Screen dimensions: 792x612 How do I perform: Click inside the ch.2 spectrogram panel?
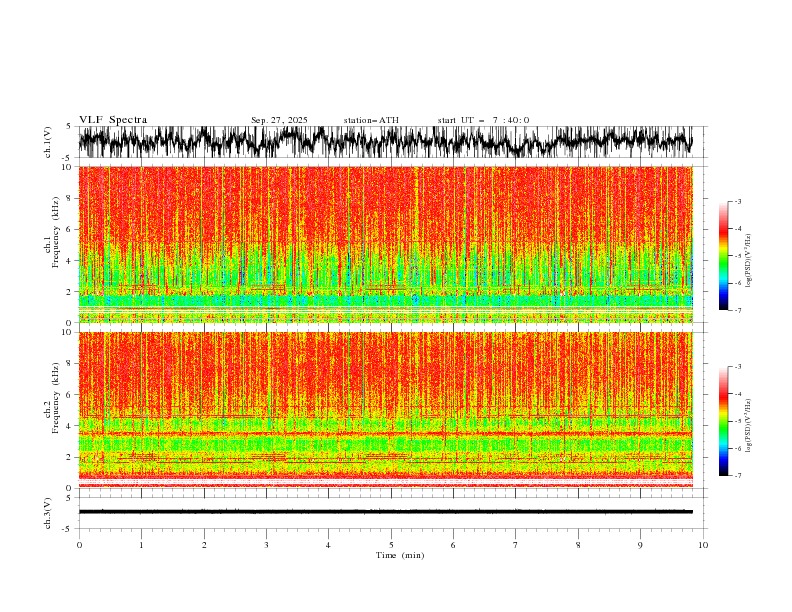(385, 410)
